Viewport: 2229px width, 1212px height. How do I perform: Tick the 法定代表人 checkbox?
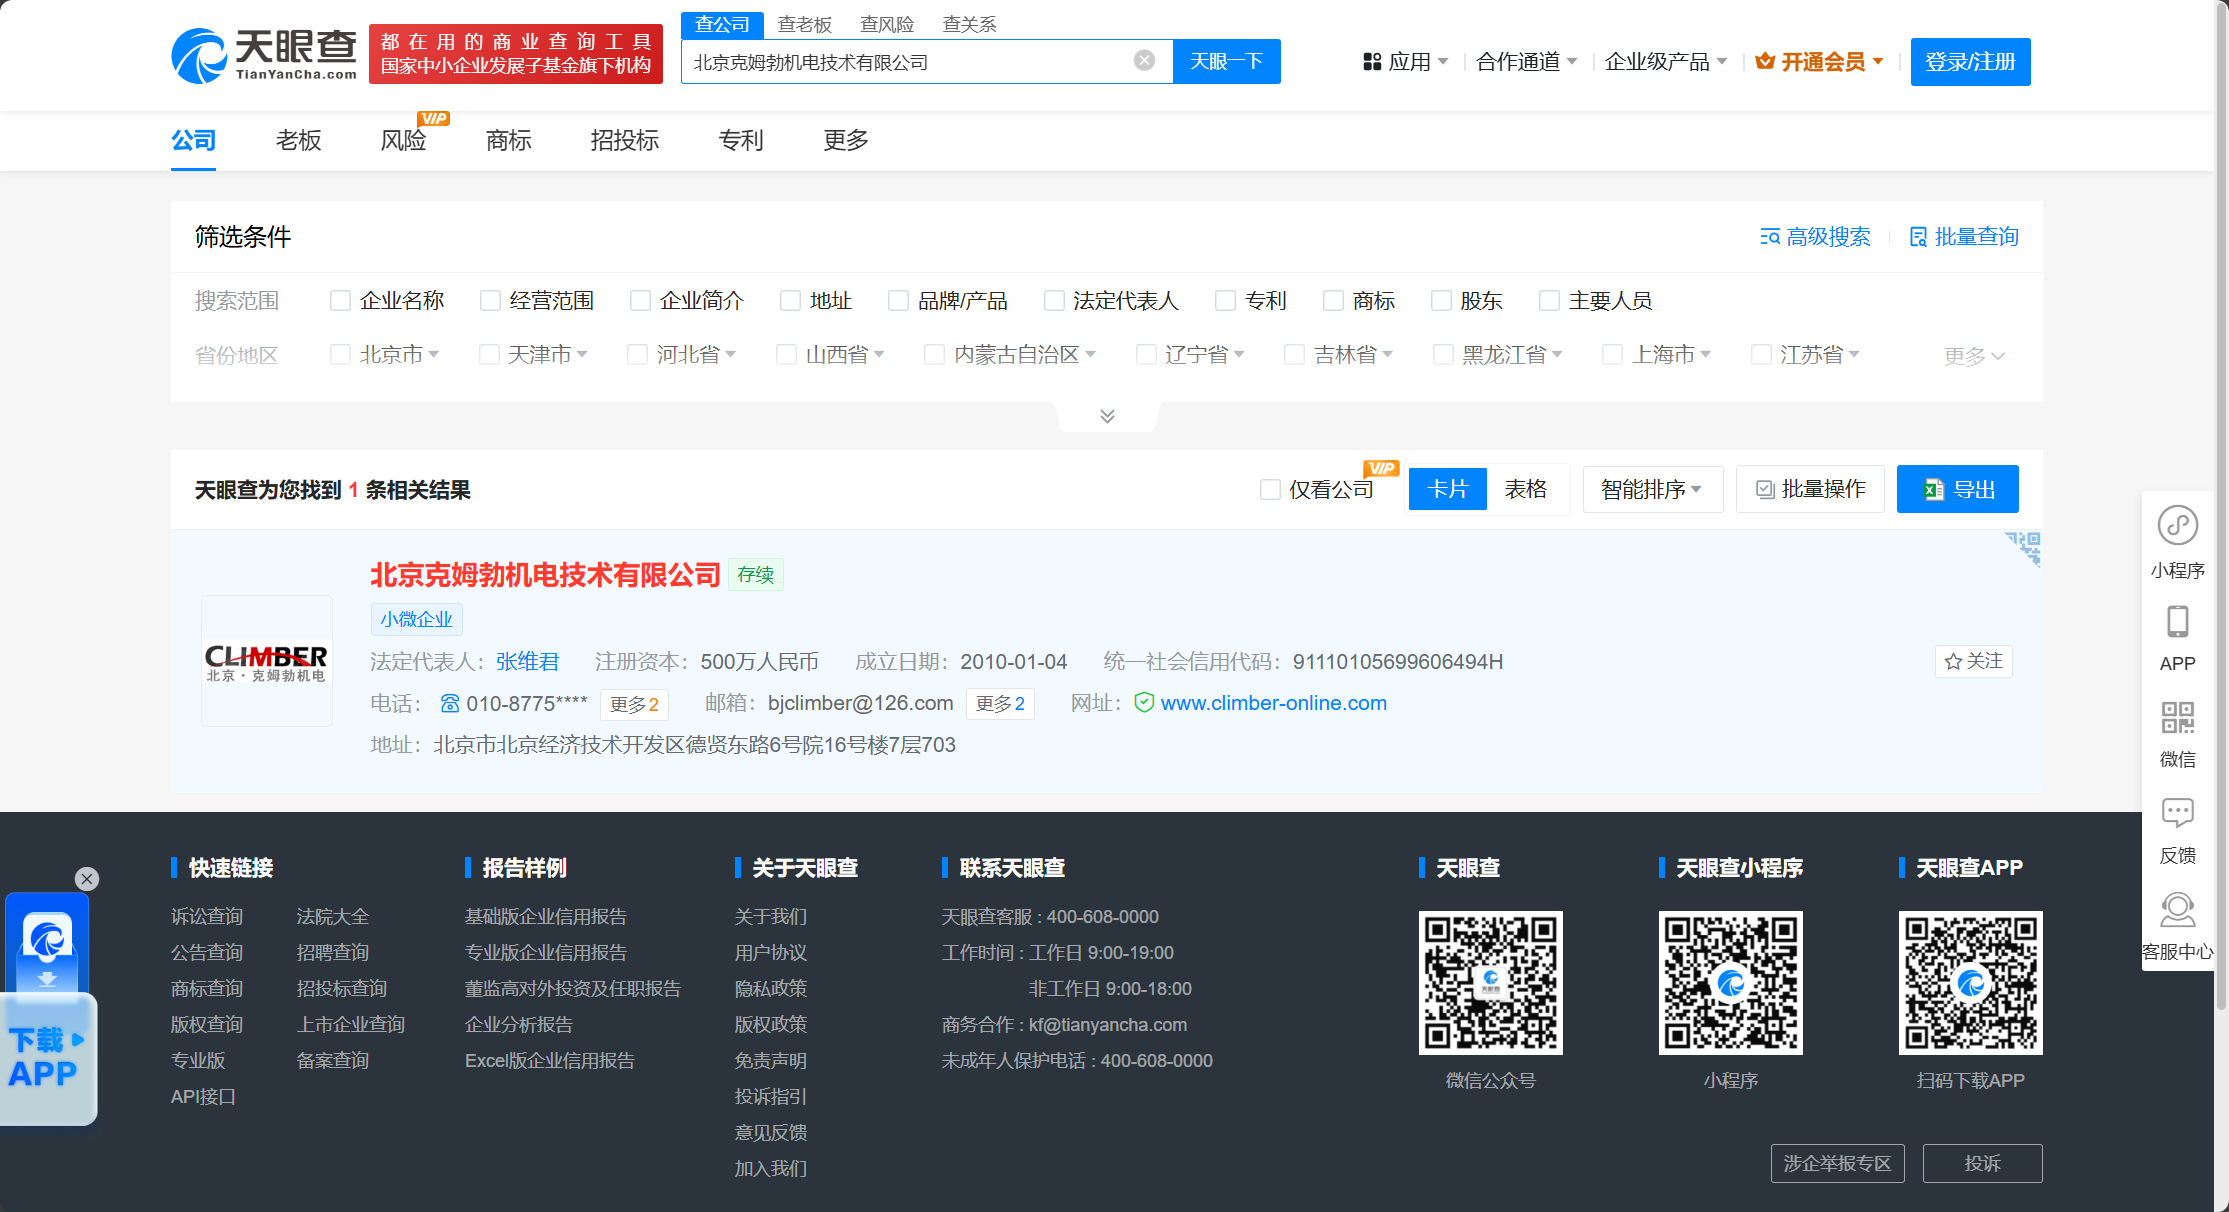1054,301
